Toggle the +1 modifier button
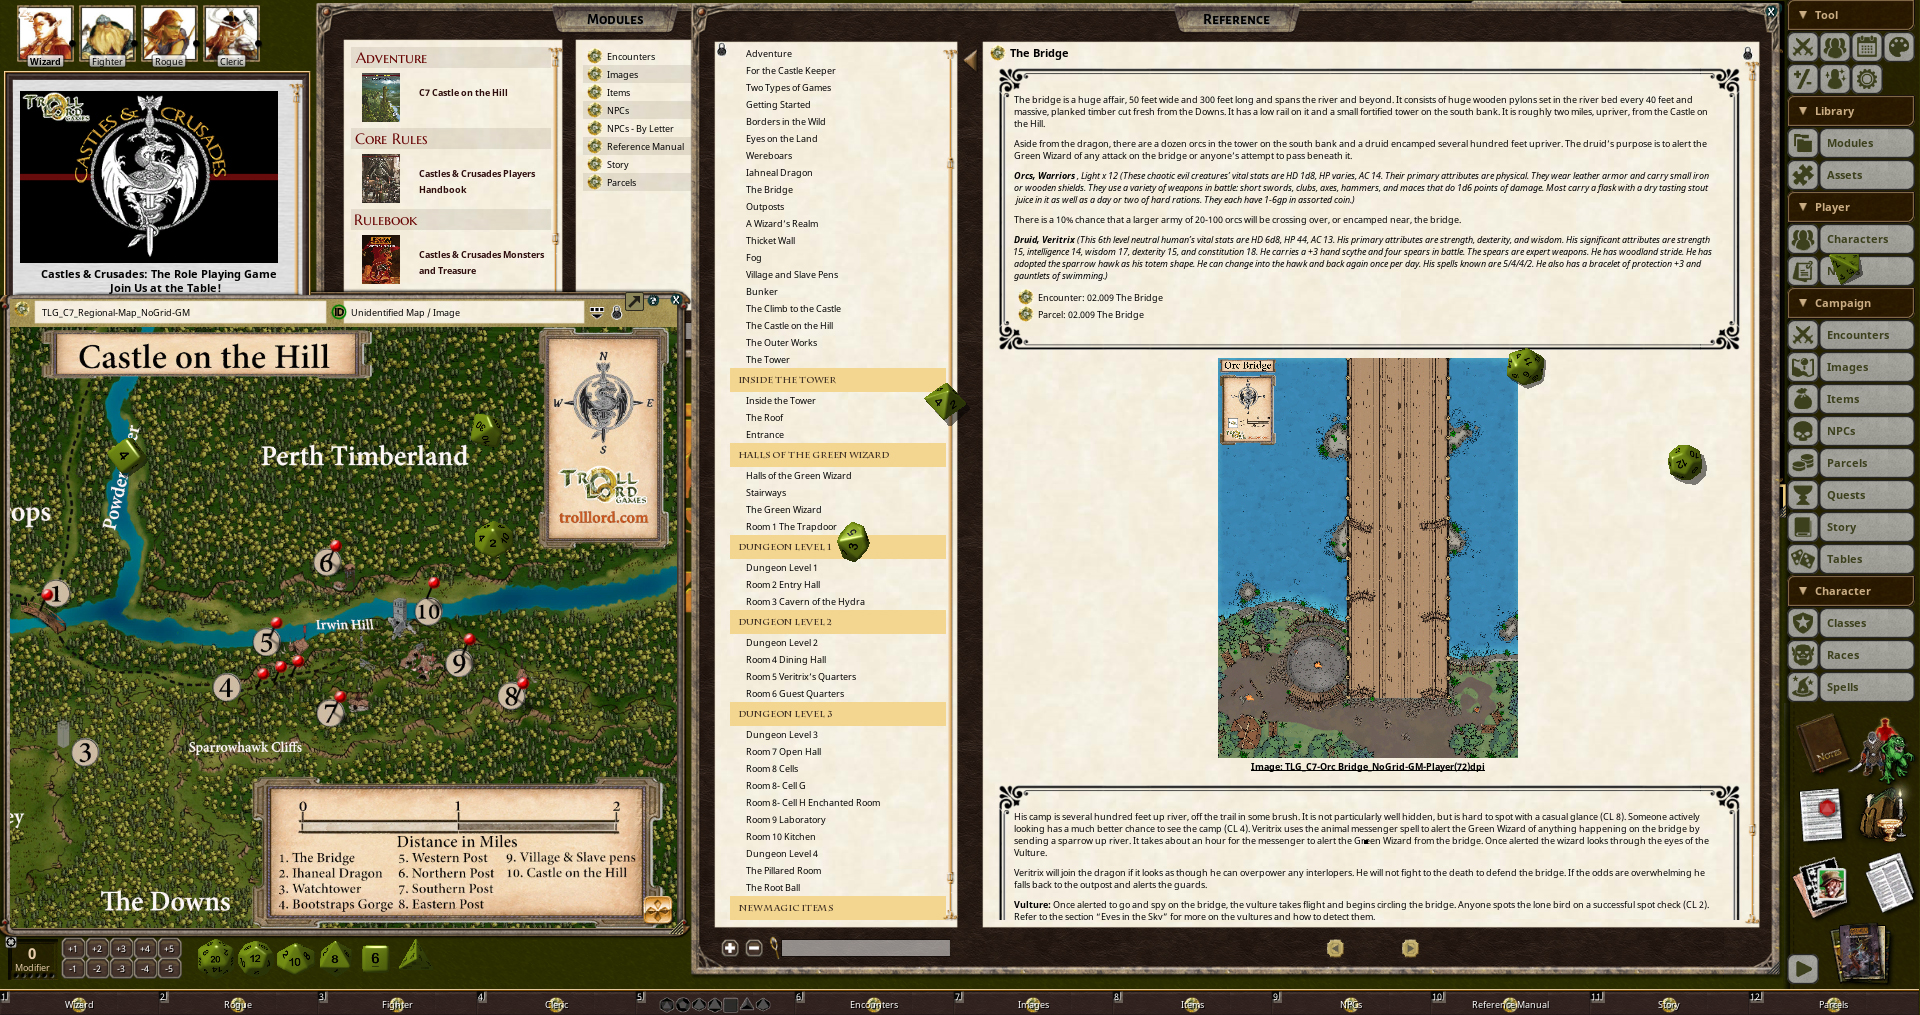The width and height of the screenshot is (1920, 1015). (x=73, y=949)
